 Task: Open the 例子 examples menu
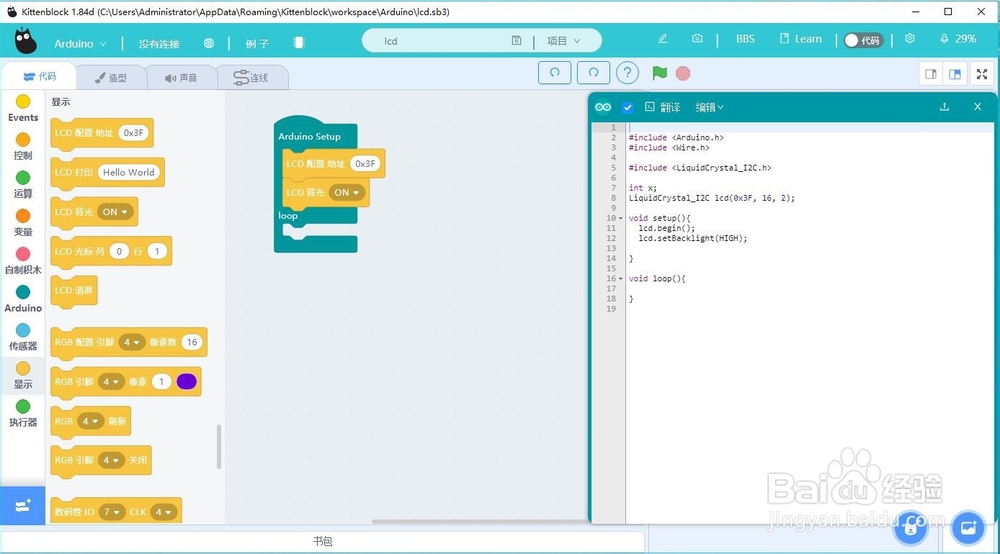[256, 43]
